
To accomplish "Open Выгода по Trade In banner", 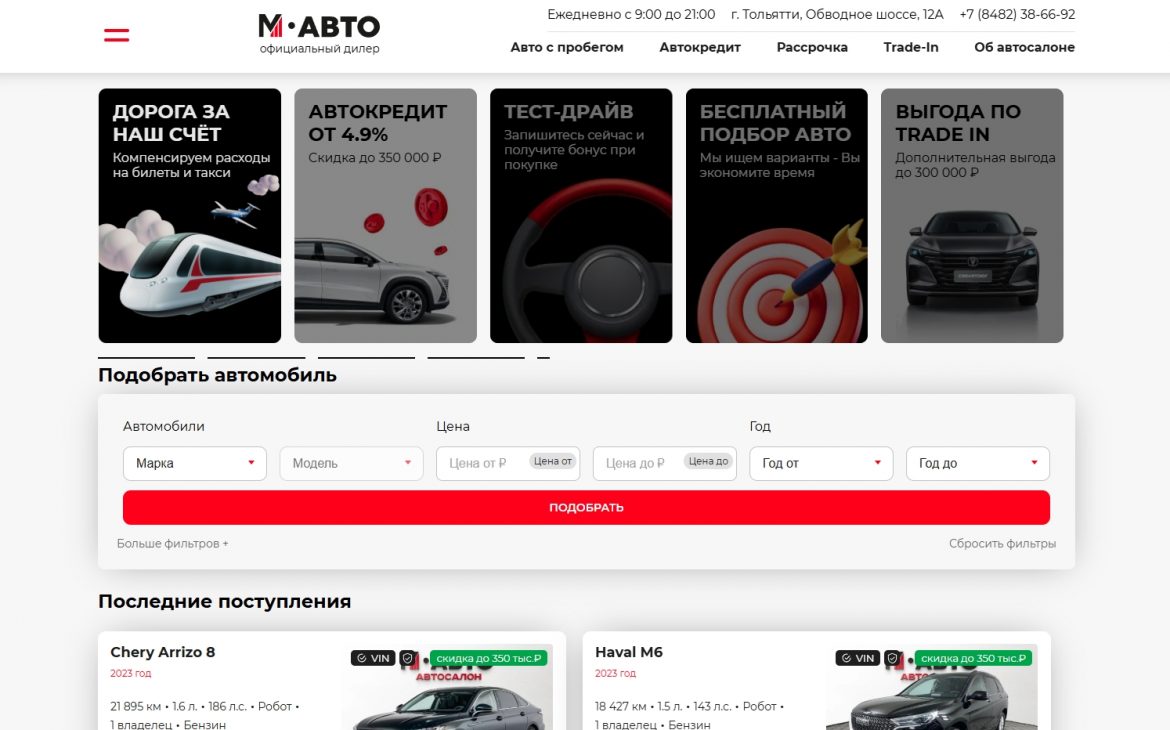I will [972, 216].
